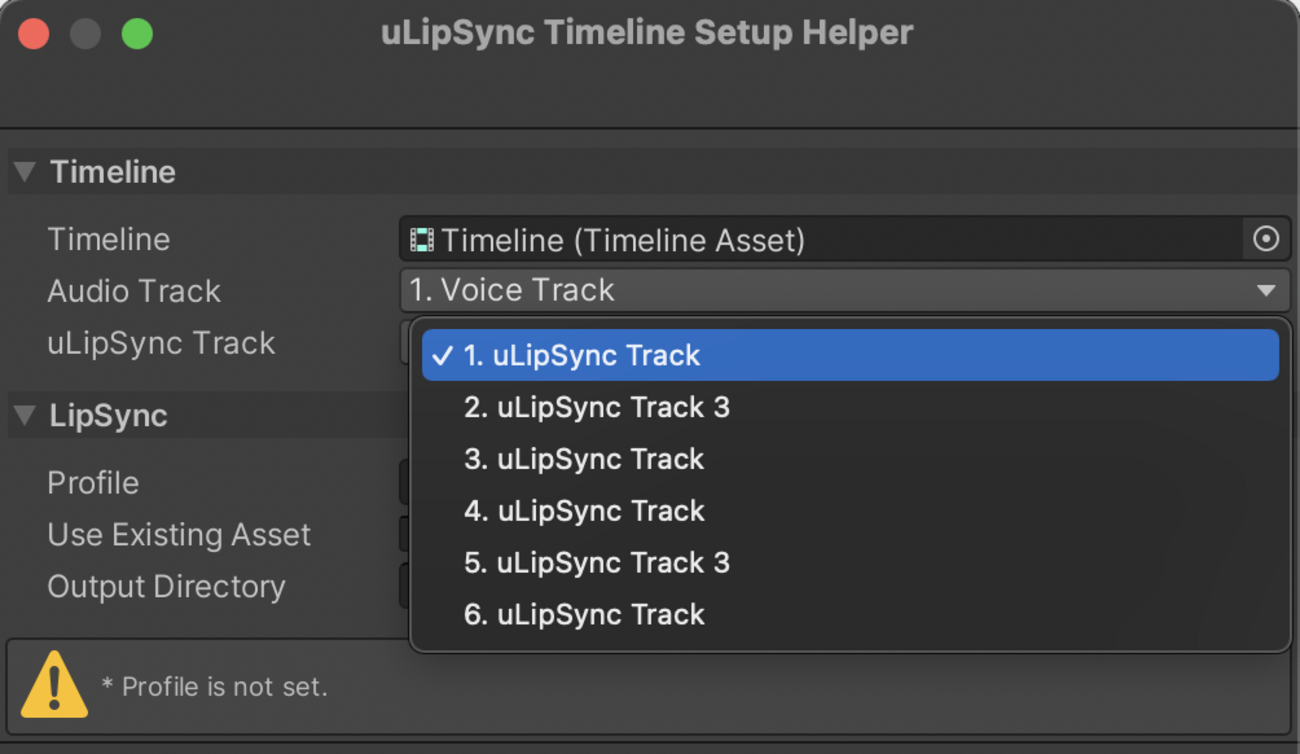Click the Timeline (Timeline Asset) field

coord(820,240)
